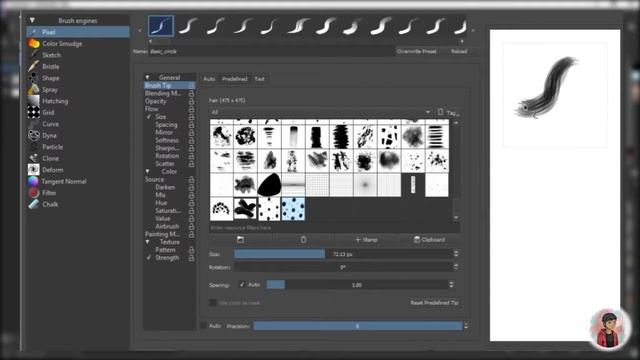Select the Pixel brush engine
This screenshot has width=640, height=360.
[78, 32]
